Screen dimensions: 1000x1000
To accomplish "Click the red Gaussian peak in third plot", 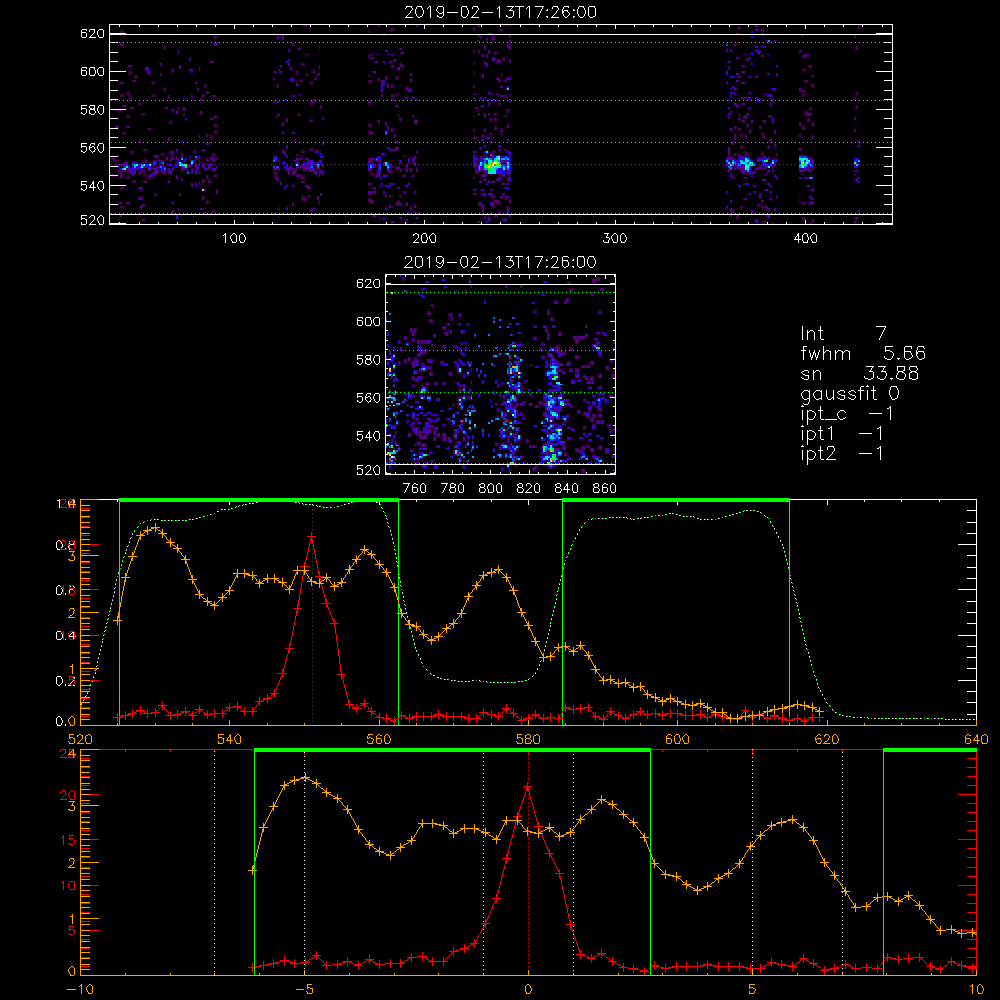I will (x=311, y=537).
